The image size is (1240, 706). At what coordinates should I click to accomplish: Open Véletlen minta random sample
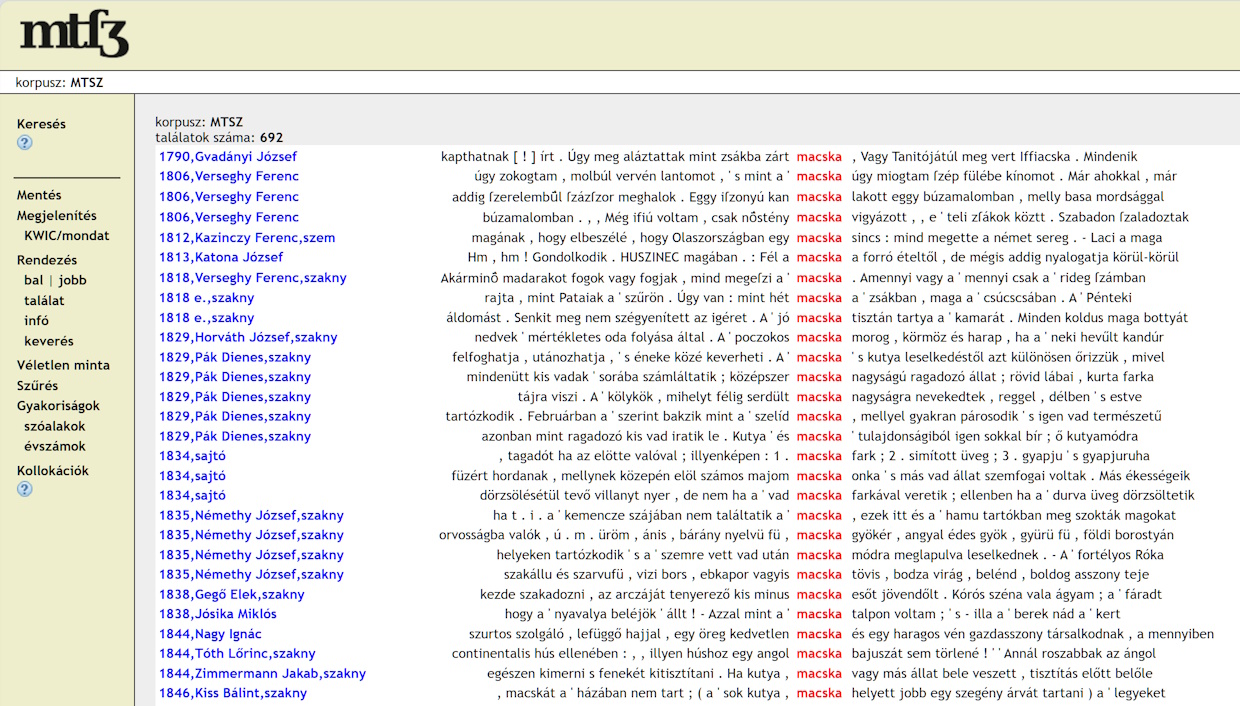tap(63, 365)
